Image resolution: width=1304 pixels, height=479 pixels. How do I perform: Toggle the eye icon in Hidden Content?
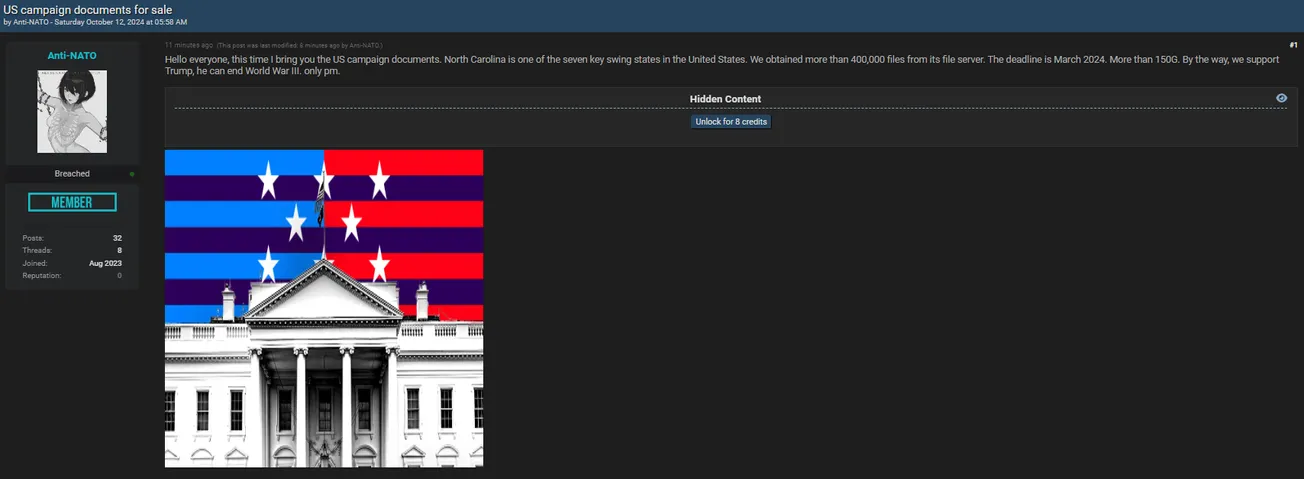1281,98
